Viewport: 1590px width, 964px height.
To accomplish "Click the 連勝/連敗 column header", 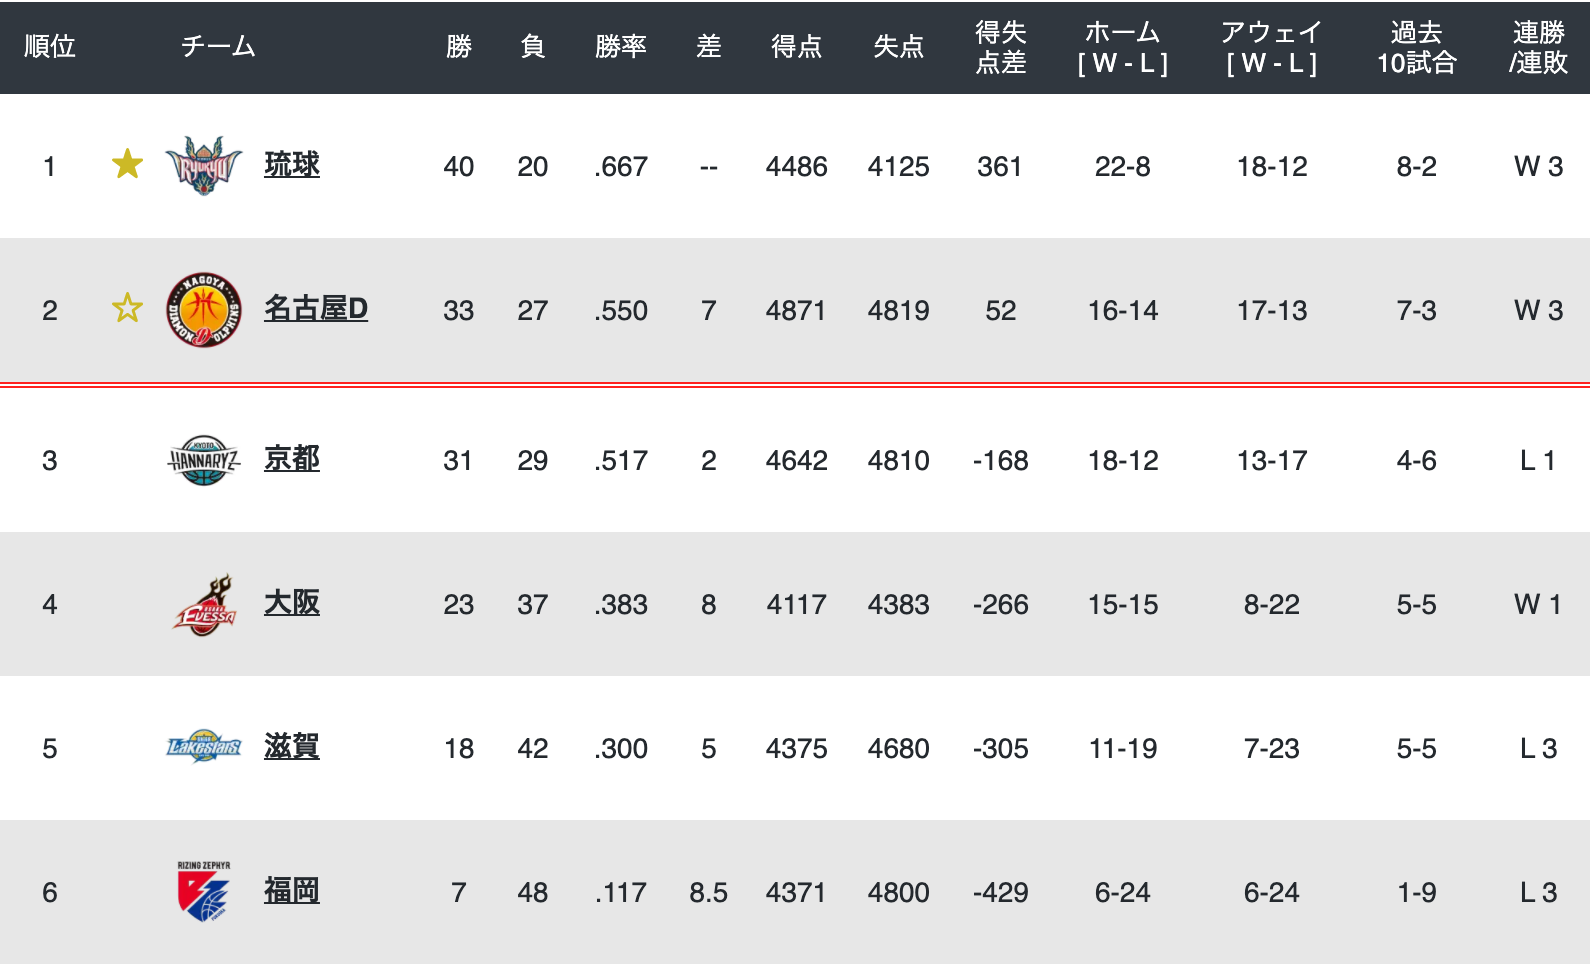I will click(x=1539, y=47).
